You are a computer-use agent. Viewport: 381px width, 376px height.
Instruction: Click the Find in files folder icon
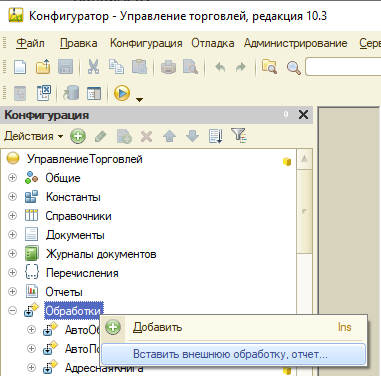(x=269, y=67)
